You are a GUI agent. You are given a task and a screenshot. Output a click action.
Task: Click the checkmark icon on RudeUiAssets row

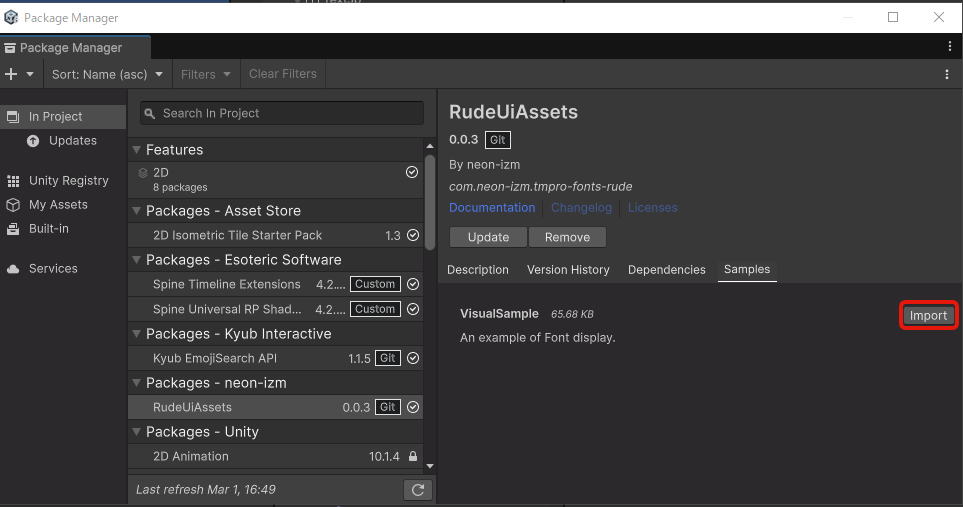pos(413,407)
